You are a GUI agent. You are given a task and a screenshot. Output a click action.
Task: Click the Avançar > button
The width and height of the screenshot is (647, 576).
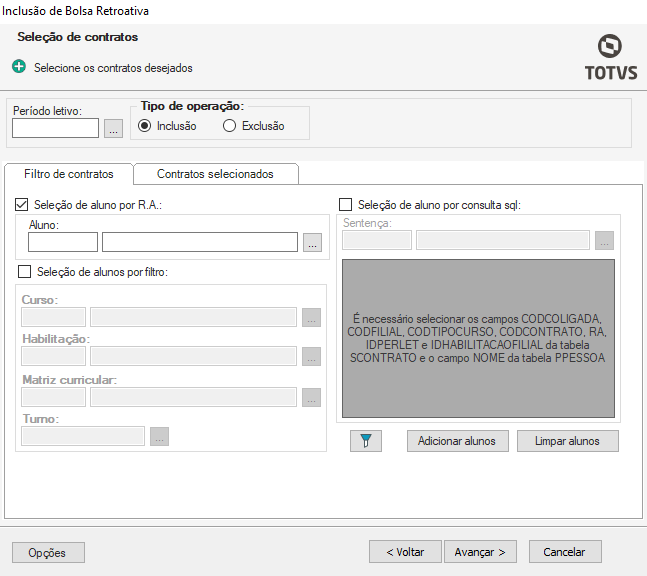480,552
